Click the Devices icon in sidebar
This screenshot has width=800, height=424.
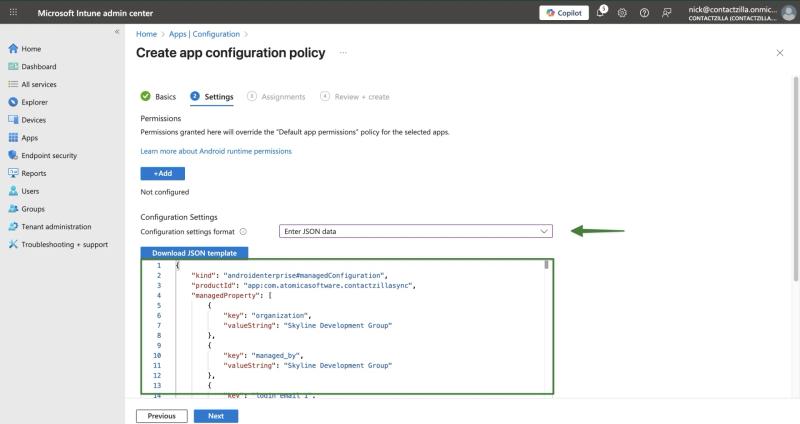coord(13,119)
